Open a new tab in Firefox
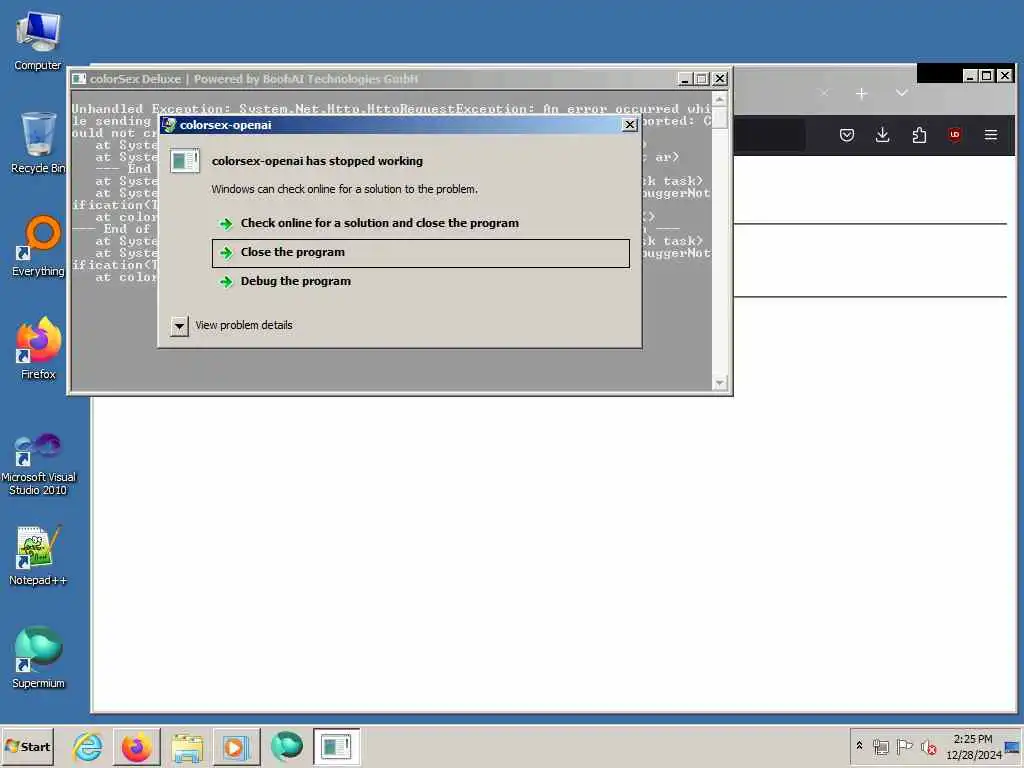The width and height of the screenshot is (1024, 768). 861,94
